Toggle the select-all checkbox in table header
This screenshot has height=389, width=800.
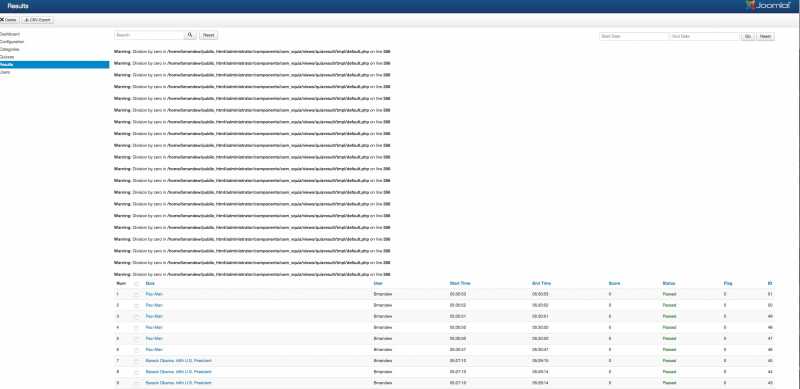(136, 283)
